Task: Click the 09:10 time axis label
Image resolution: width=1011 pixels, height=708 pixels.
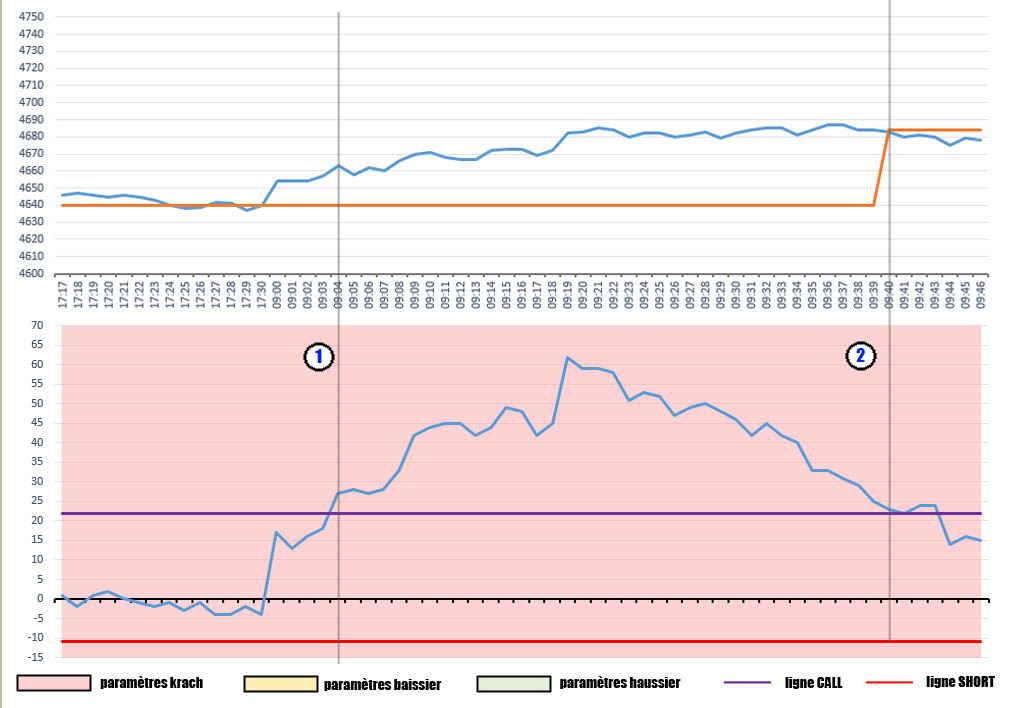Action: pos(430,294)
